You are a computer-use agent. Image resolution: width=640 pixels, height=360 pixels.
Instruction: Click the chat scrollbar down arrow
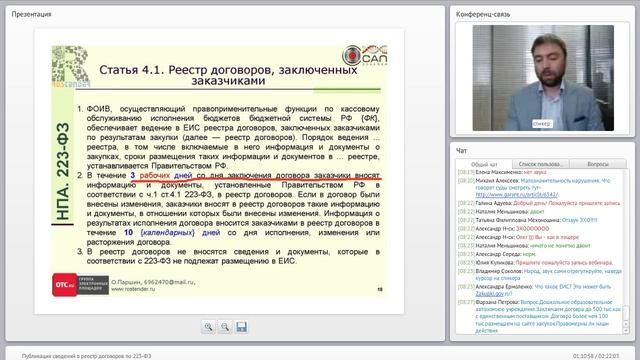(626, 329)
